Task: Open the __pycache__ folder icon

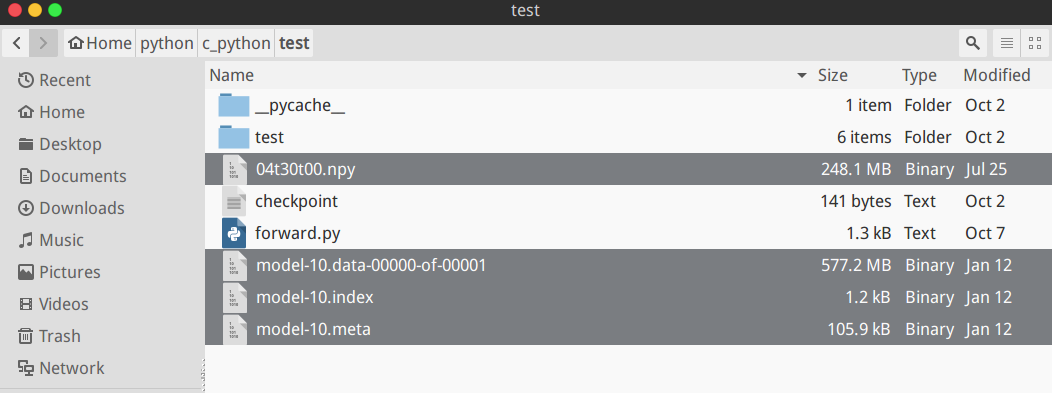Action: click(x=233, y=105)
